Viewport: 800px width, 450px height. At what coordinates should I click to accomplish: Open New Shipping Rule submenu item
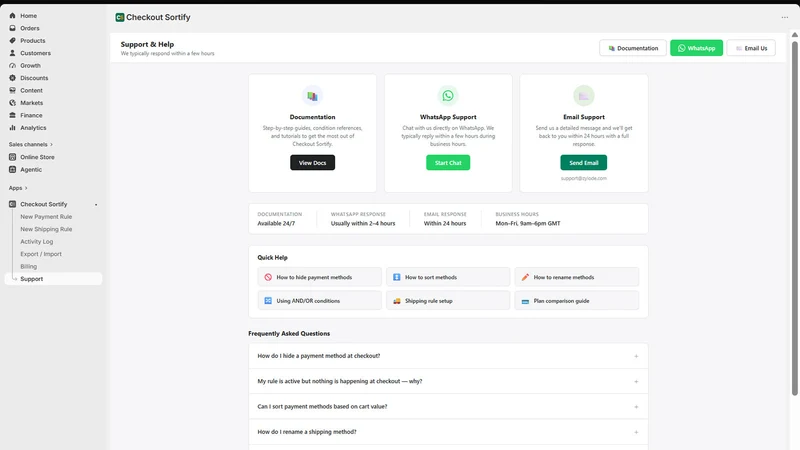tap(46, 229)
